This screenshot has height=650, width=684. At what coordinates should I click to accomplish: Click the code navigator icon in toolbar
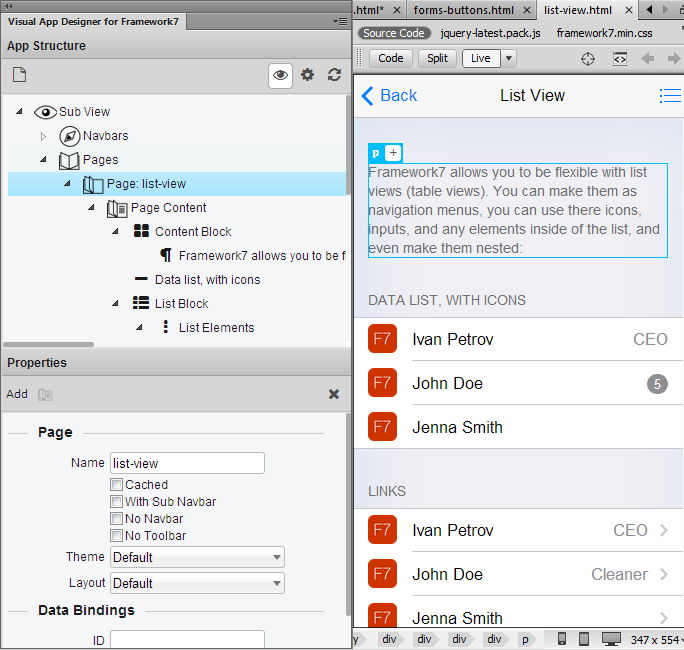[x=620, y=59]
